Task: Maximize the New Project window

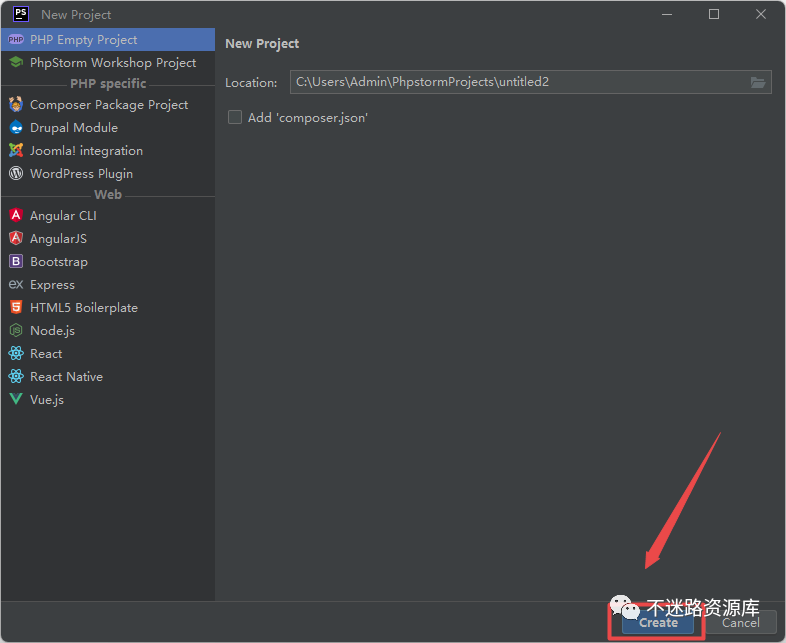Action: point(714,14)
